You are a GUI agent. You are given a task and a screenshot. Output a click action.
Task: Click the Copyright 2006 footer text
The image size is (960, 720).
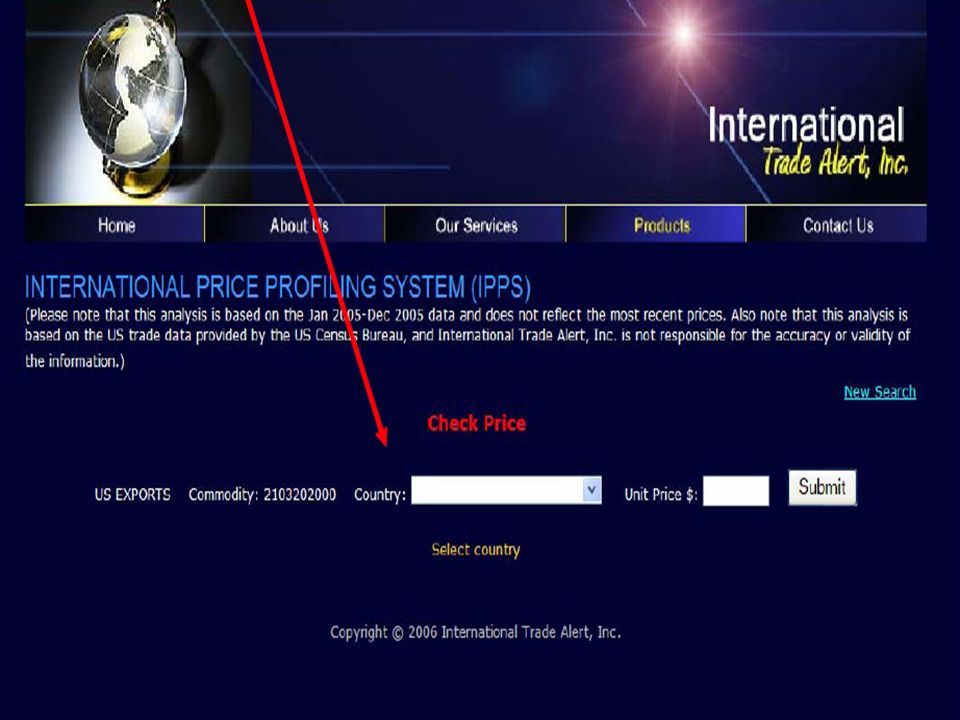pyautogui.click(x=475, y=632)
